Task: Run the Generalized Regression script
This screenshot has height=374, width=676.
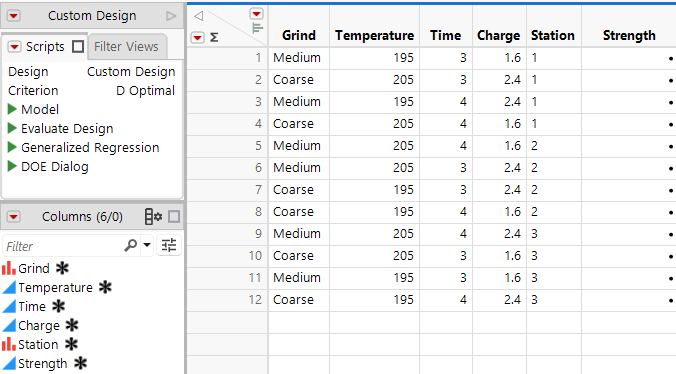Action: pyautogui.click(x=12, y=147)
